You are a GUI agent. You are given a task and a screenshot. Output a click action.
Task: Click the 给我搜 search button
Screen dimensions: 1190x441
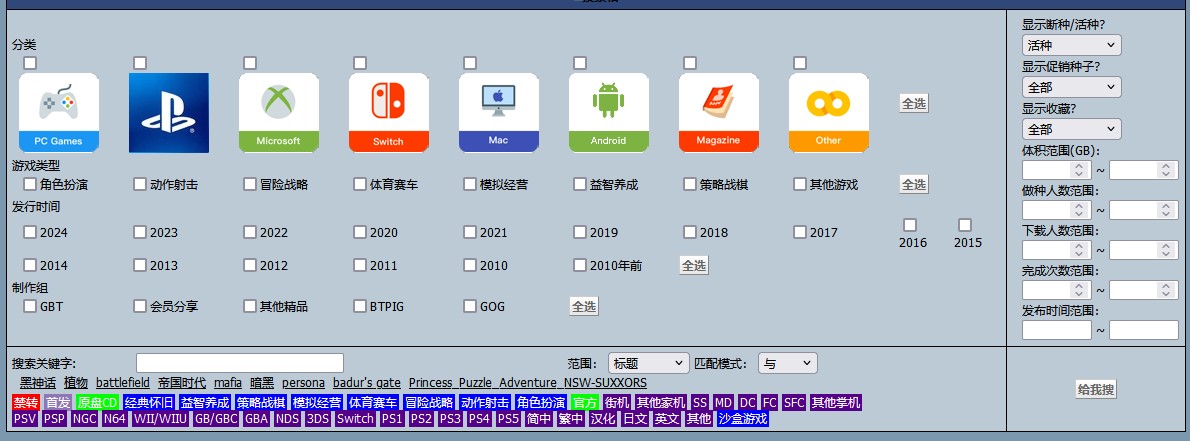[1097, 389]
